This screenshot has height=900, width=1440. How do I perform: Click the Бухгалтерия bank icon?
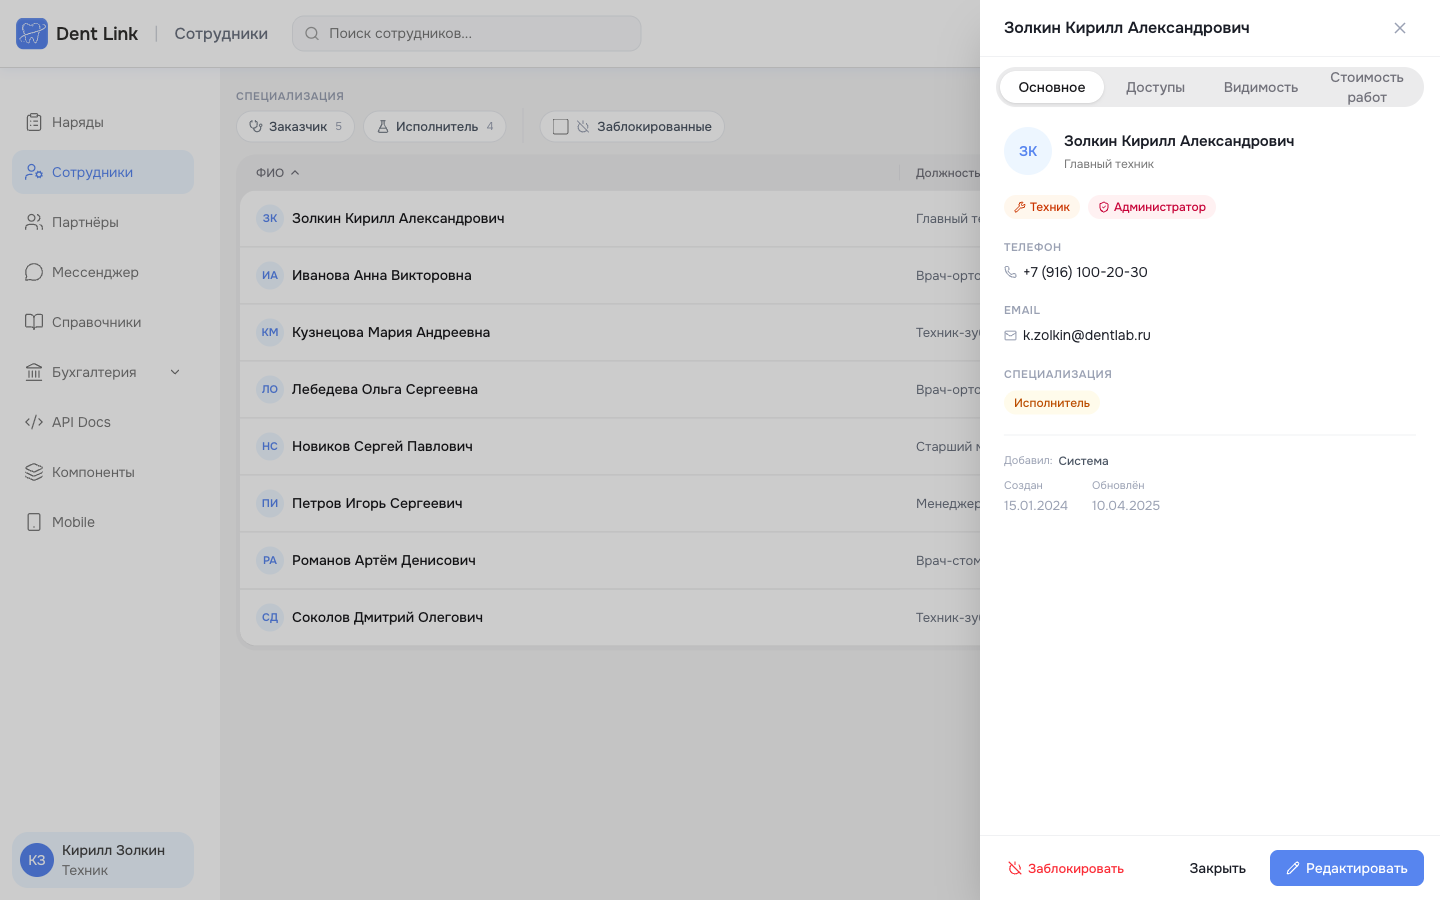point(34,372)
